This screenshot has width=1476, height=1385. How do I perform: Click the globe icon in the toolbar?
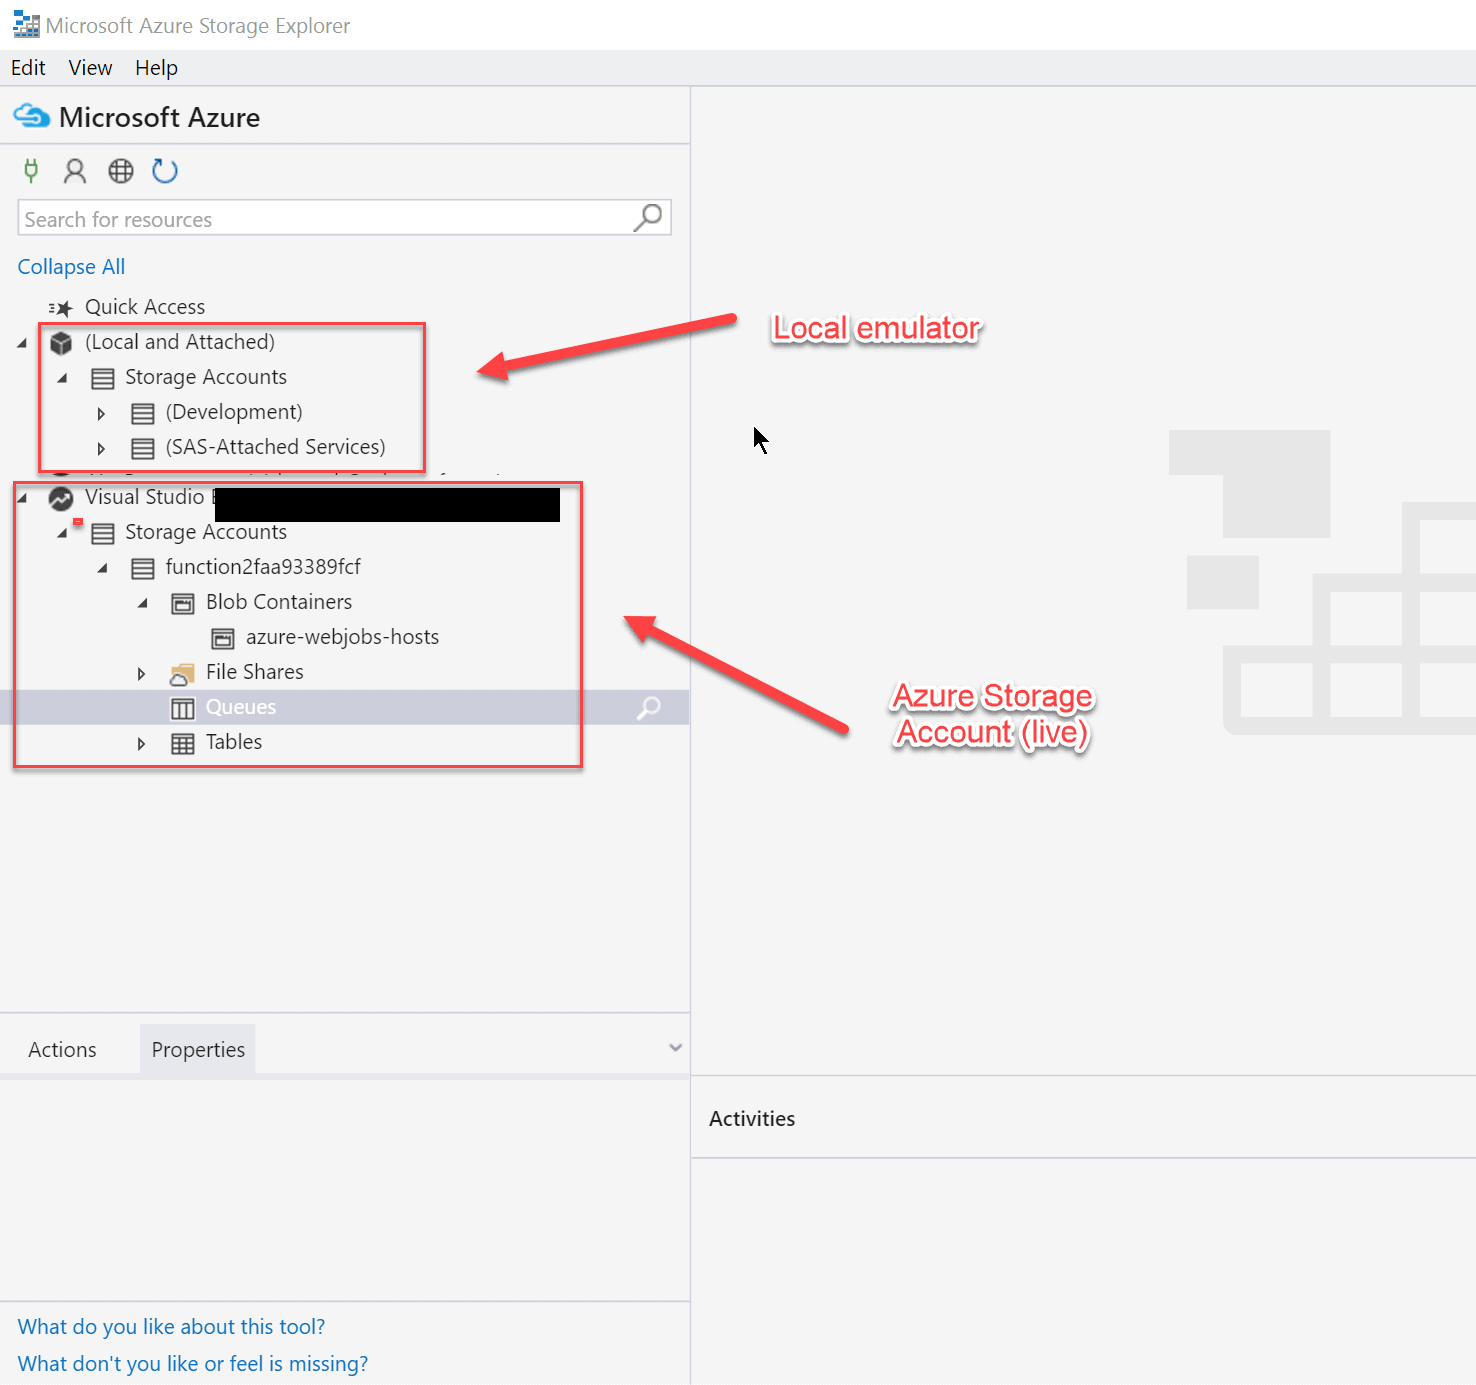point(121,171)
